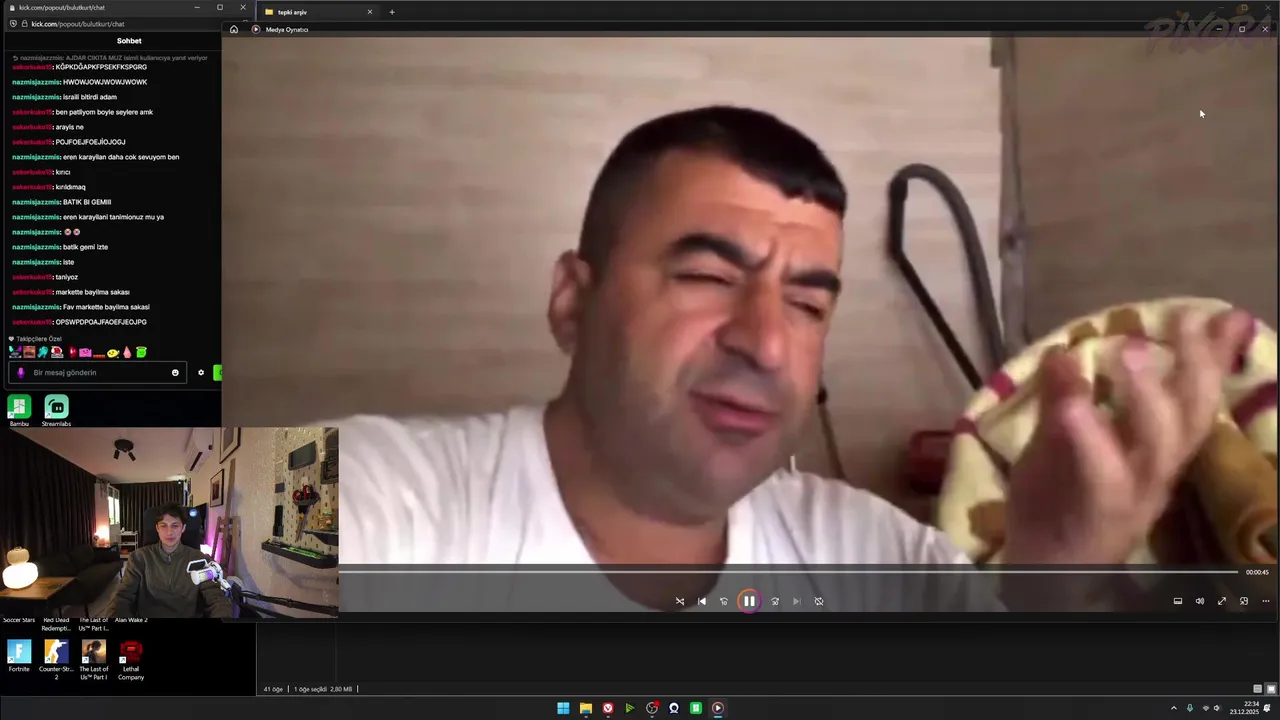Click the message 'israili bitirdi adam'

[90, 97]
